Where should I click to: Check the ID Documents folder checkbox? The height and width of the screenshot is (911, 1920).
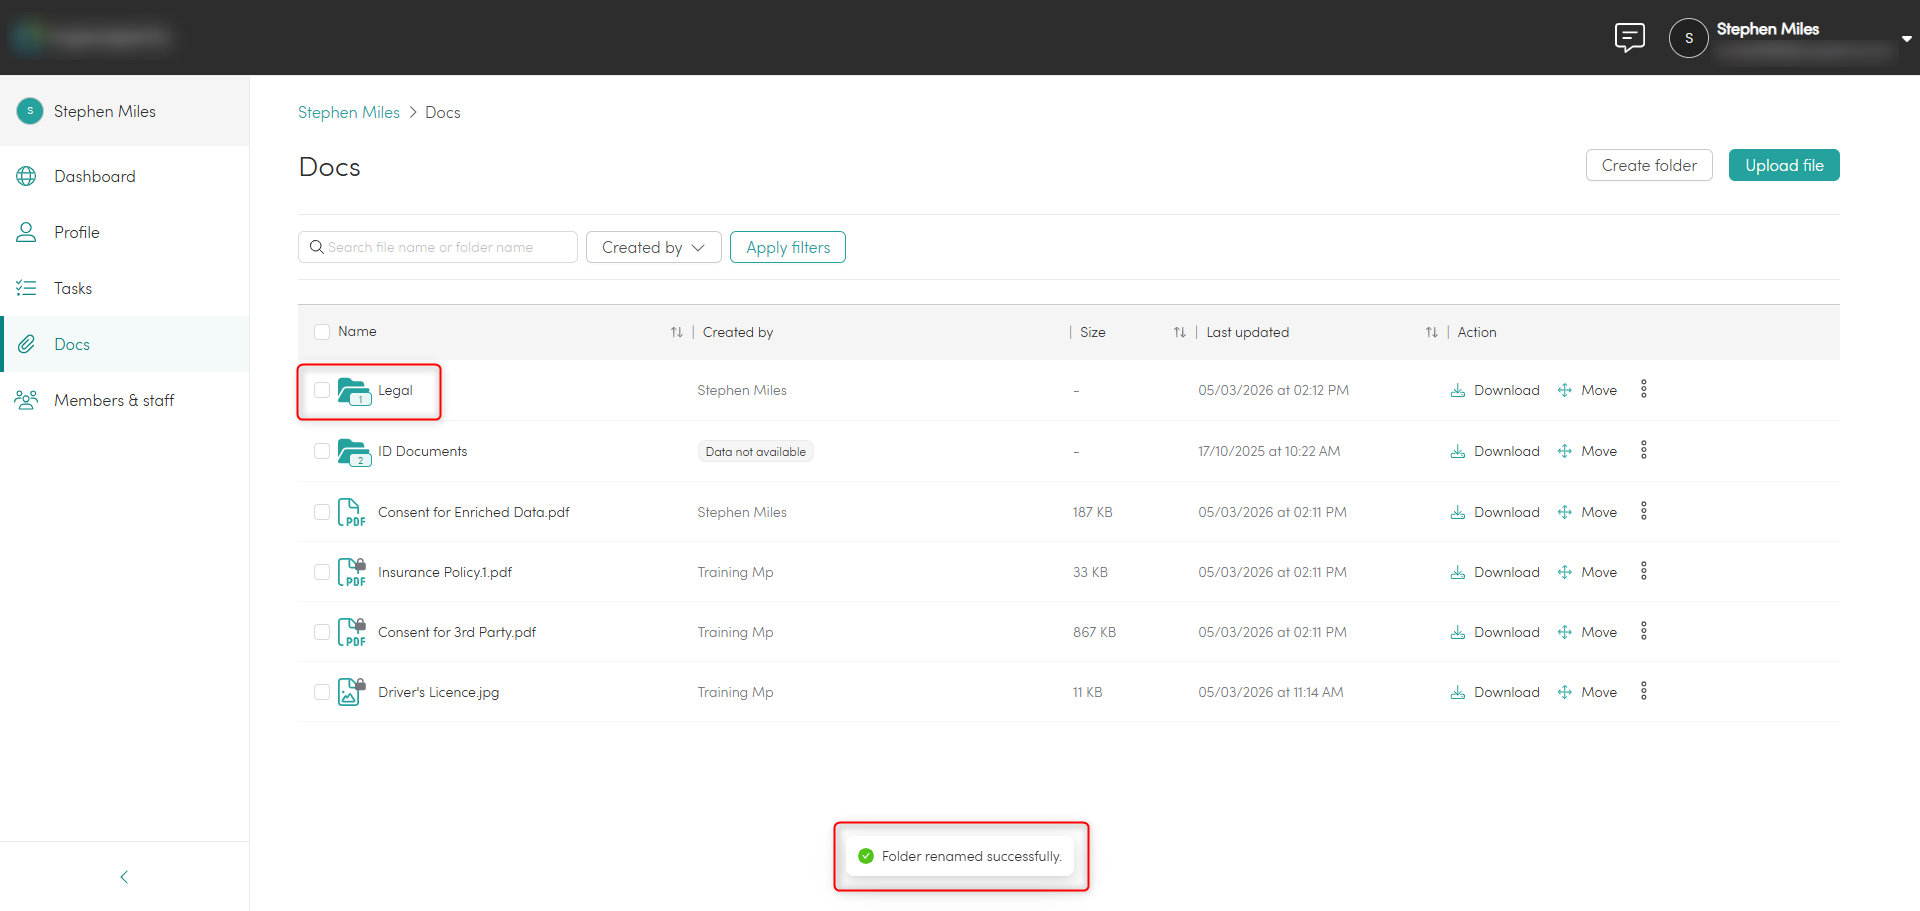[x=322, y=451]
